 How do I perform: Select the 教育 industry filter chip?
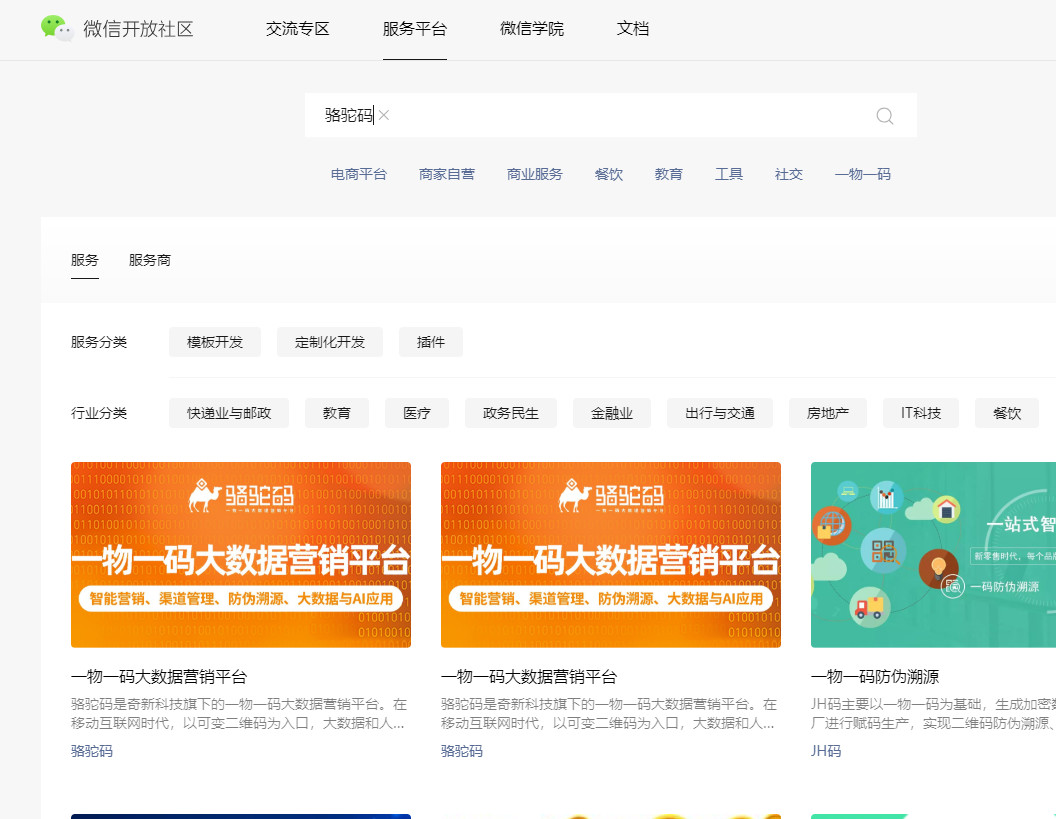(337, 413)
